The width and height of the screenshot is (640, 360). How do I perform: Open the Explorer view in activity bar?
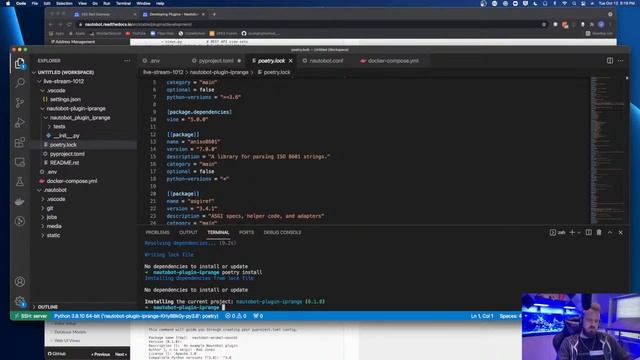pos(20,63)
